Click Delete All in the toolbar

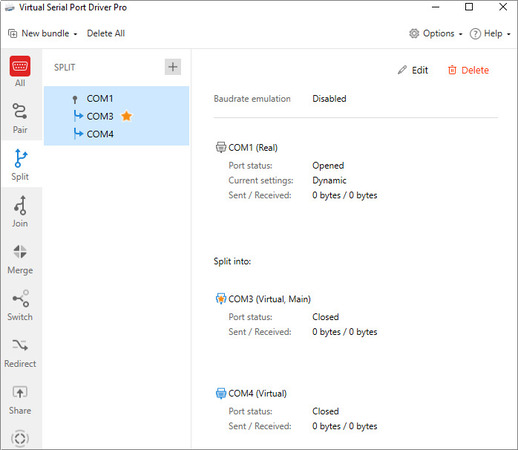coord(106,33)
